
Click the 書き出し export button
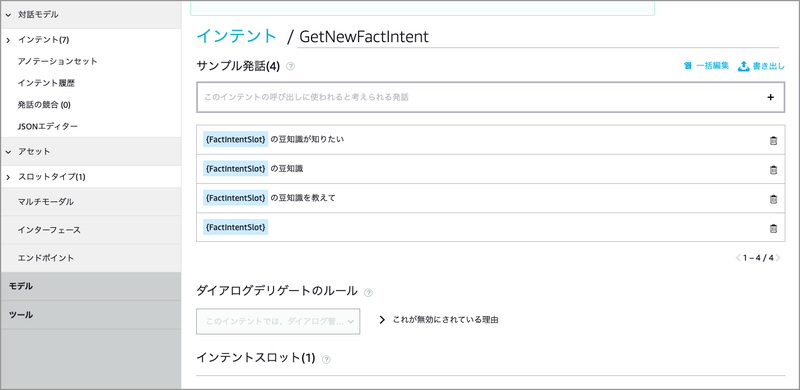[x=761, y=66]
